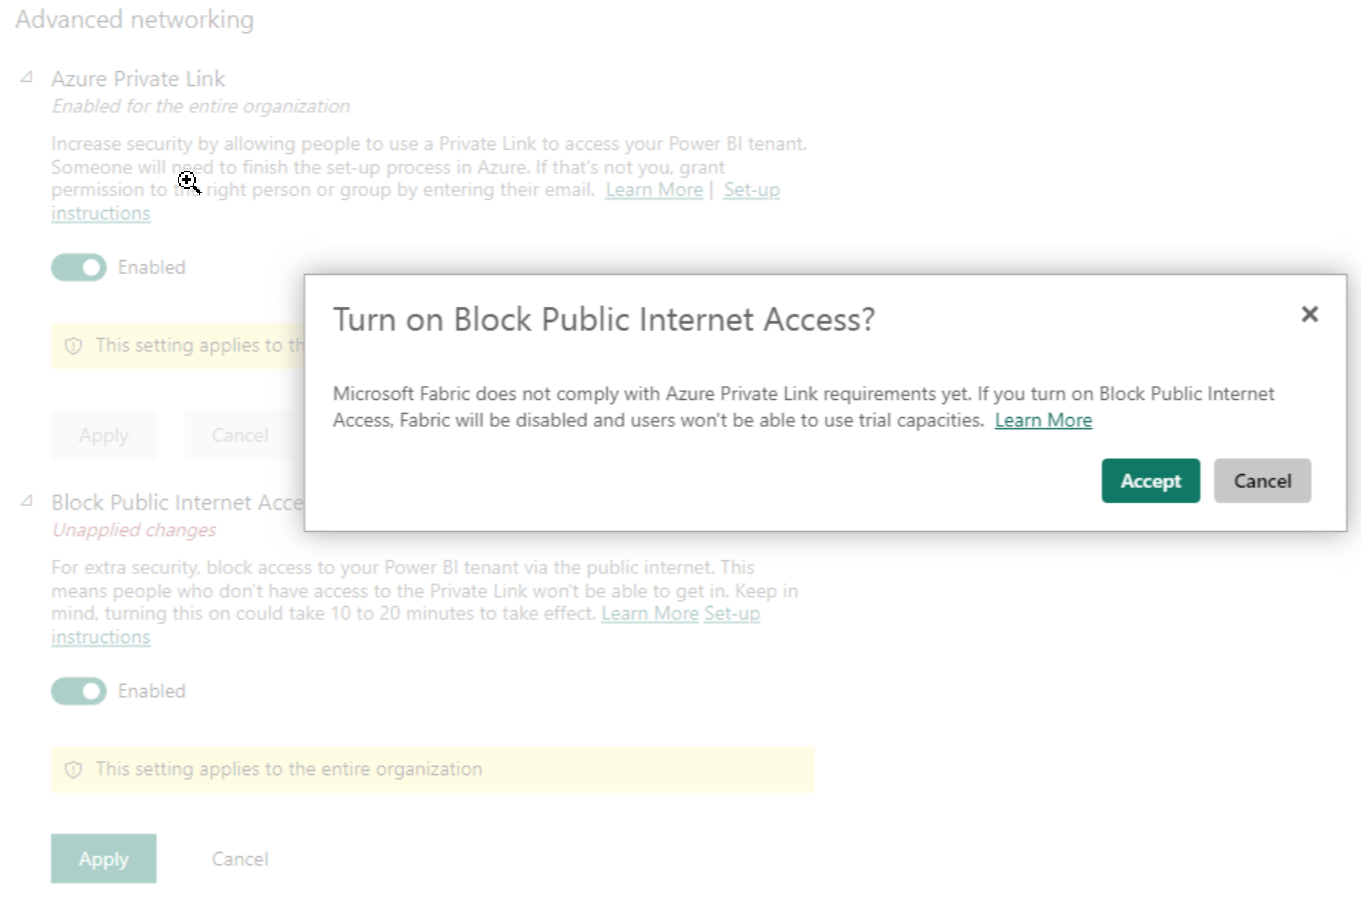
Task: Collapse the Azure Private Link section
Action: (x=27, y=77)
